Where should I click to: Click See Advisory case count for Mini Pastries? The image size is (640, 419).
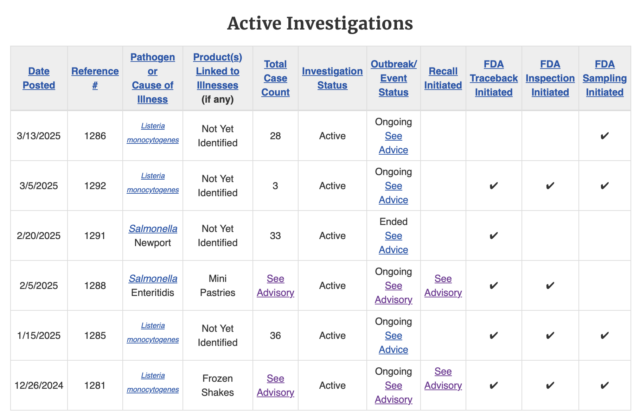pos(276,286)
